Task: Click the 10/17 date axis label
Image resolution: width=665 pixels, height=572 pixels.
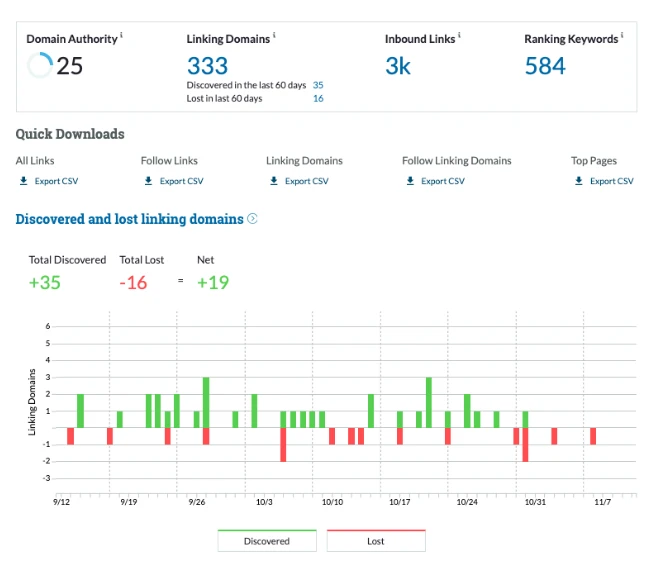Action: 400,502
